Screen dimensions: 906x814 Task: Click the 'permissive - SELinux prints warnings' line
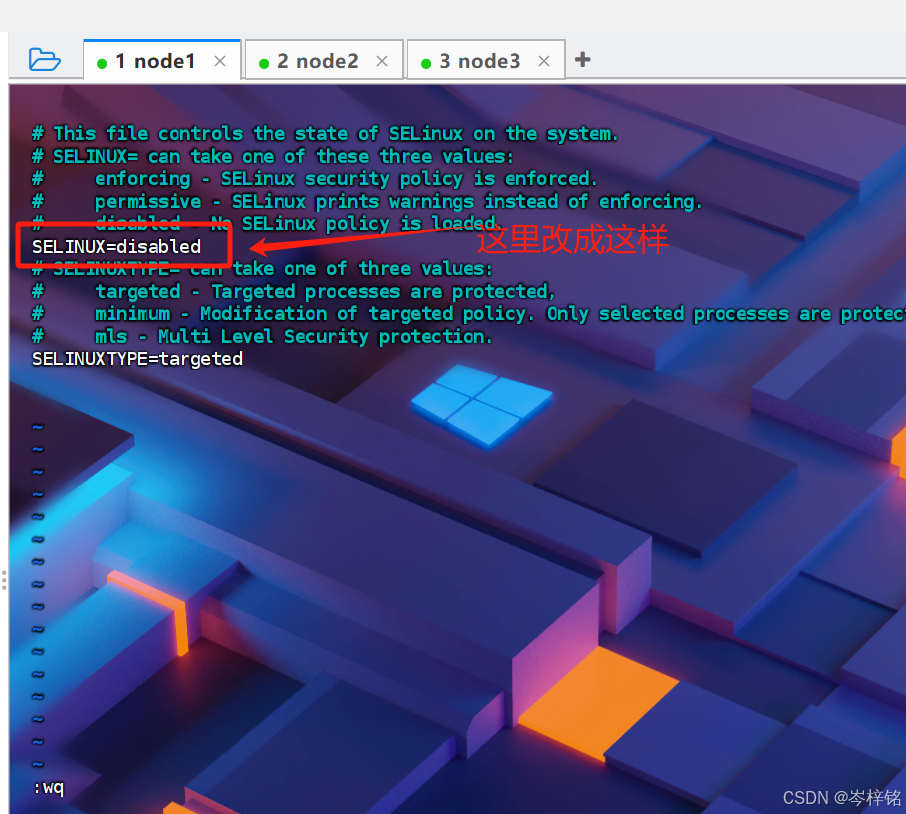coord(367,202)
